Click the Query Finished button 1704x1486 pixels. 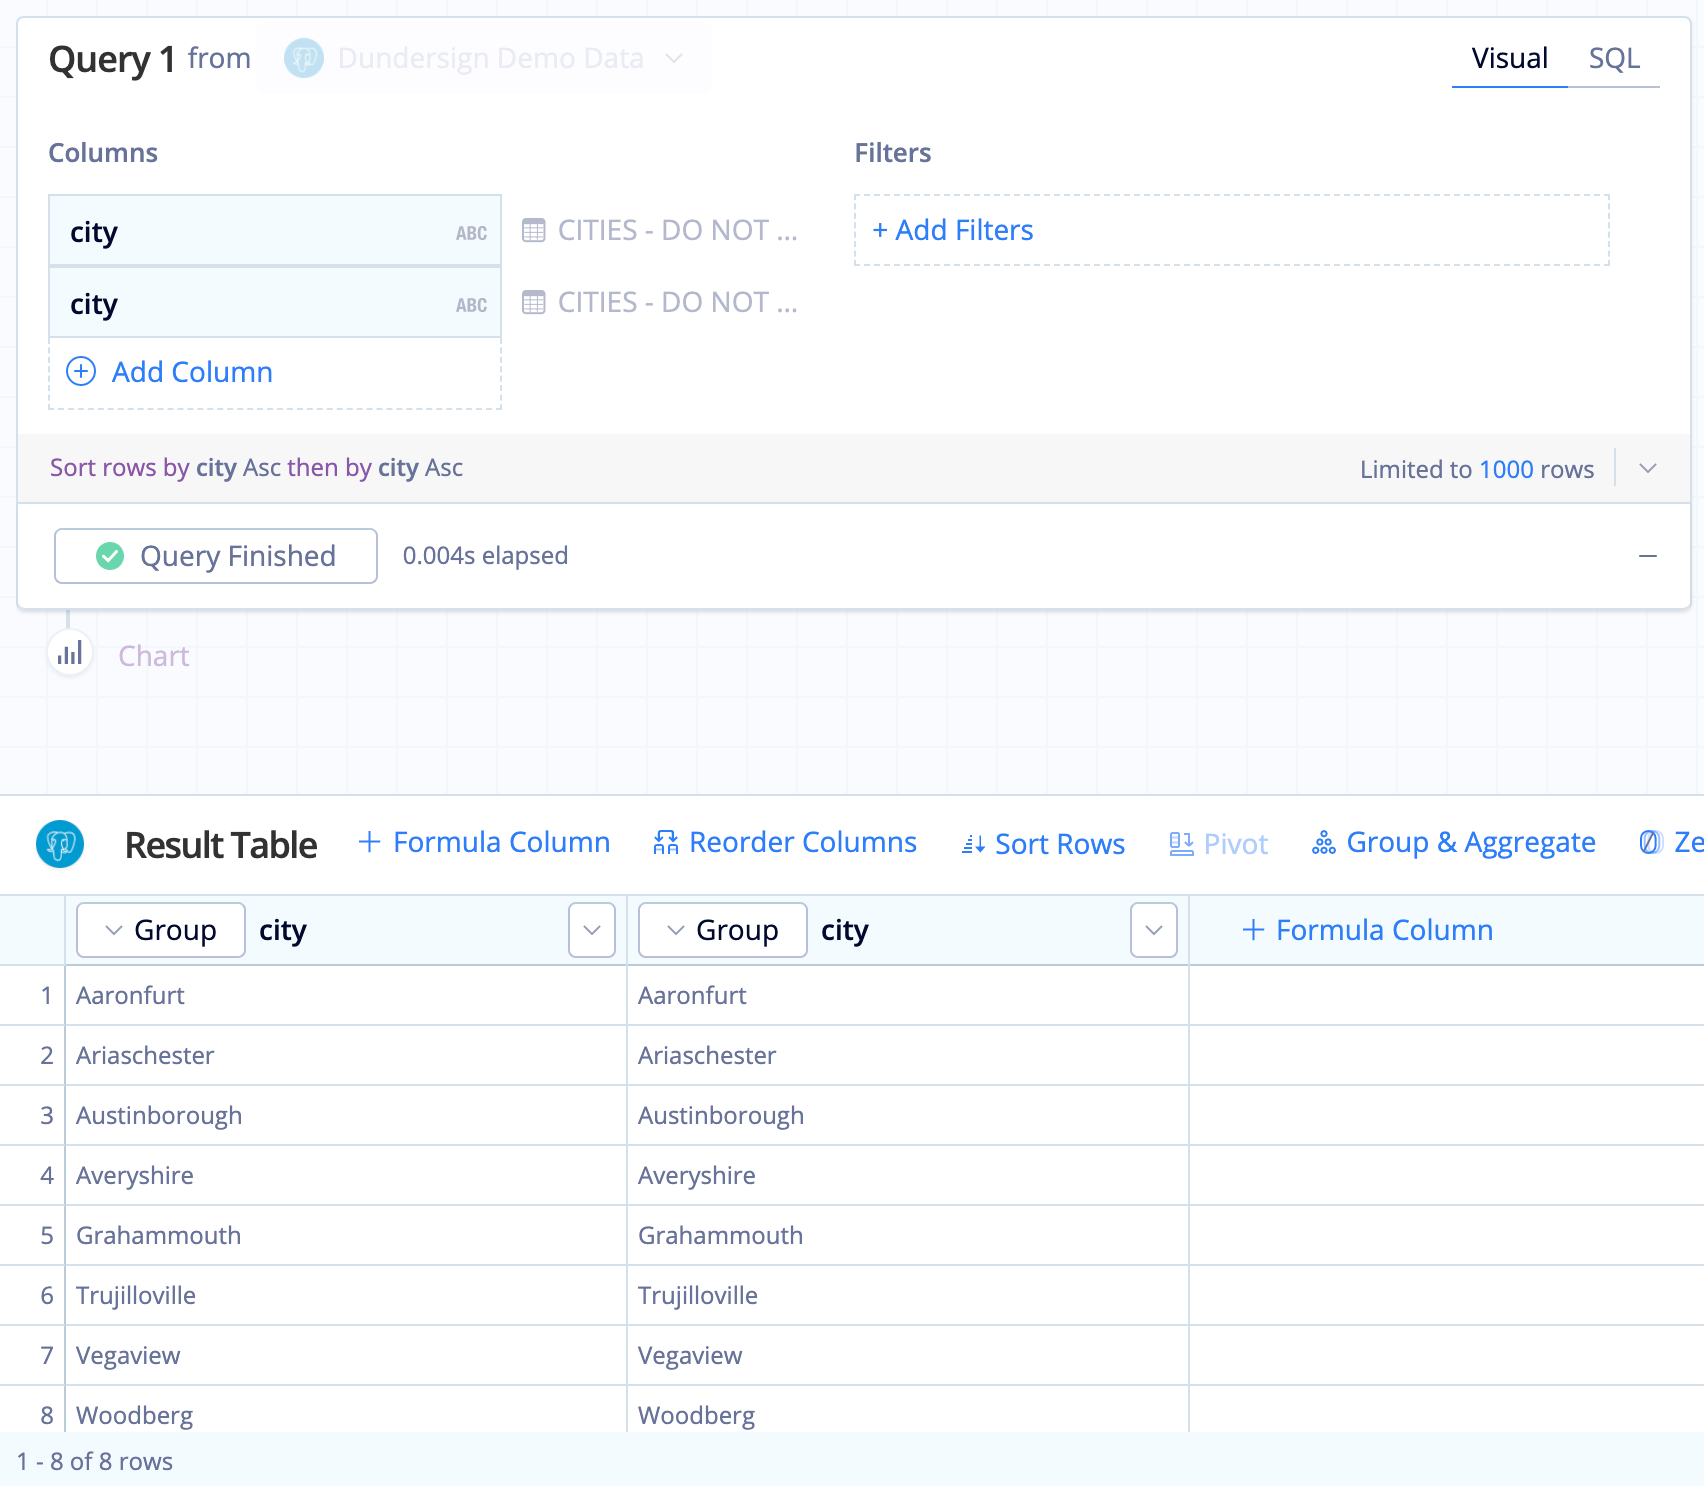[216, 556]
